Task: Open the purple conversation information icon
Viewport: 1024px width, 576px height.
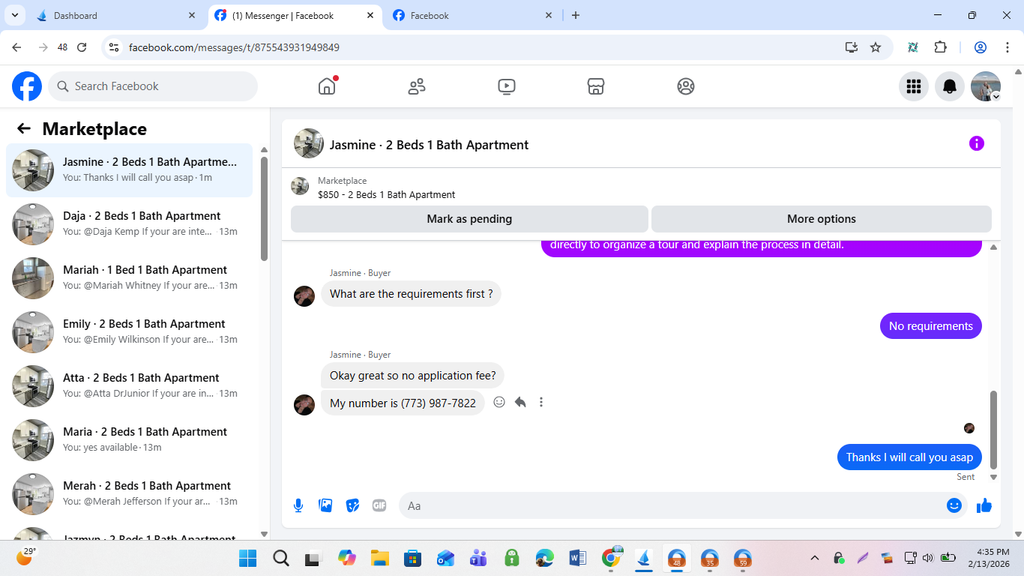Action: 976,144
